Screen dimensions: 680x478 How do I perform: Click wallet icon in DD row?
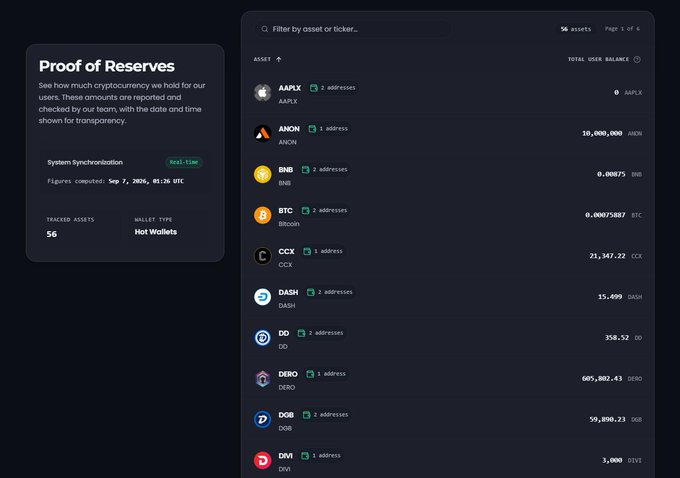pos(301,333)
